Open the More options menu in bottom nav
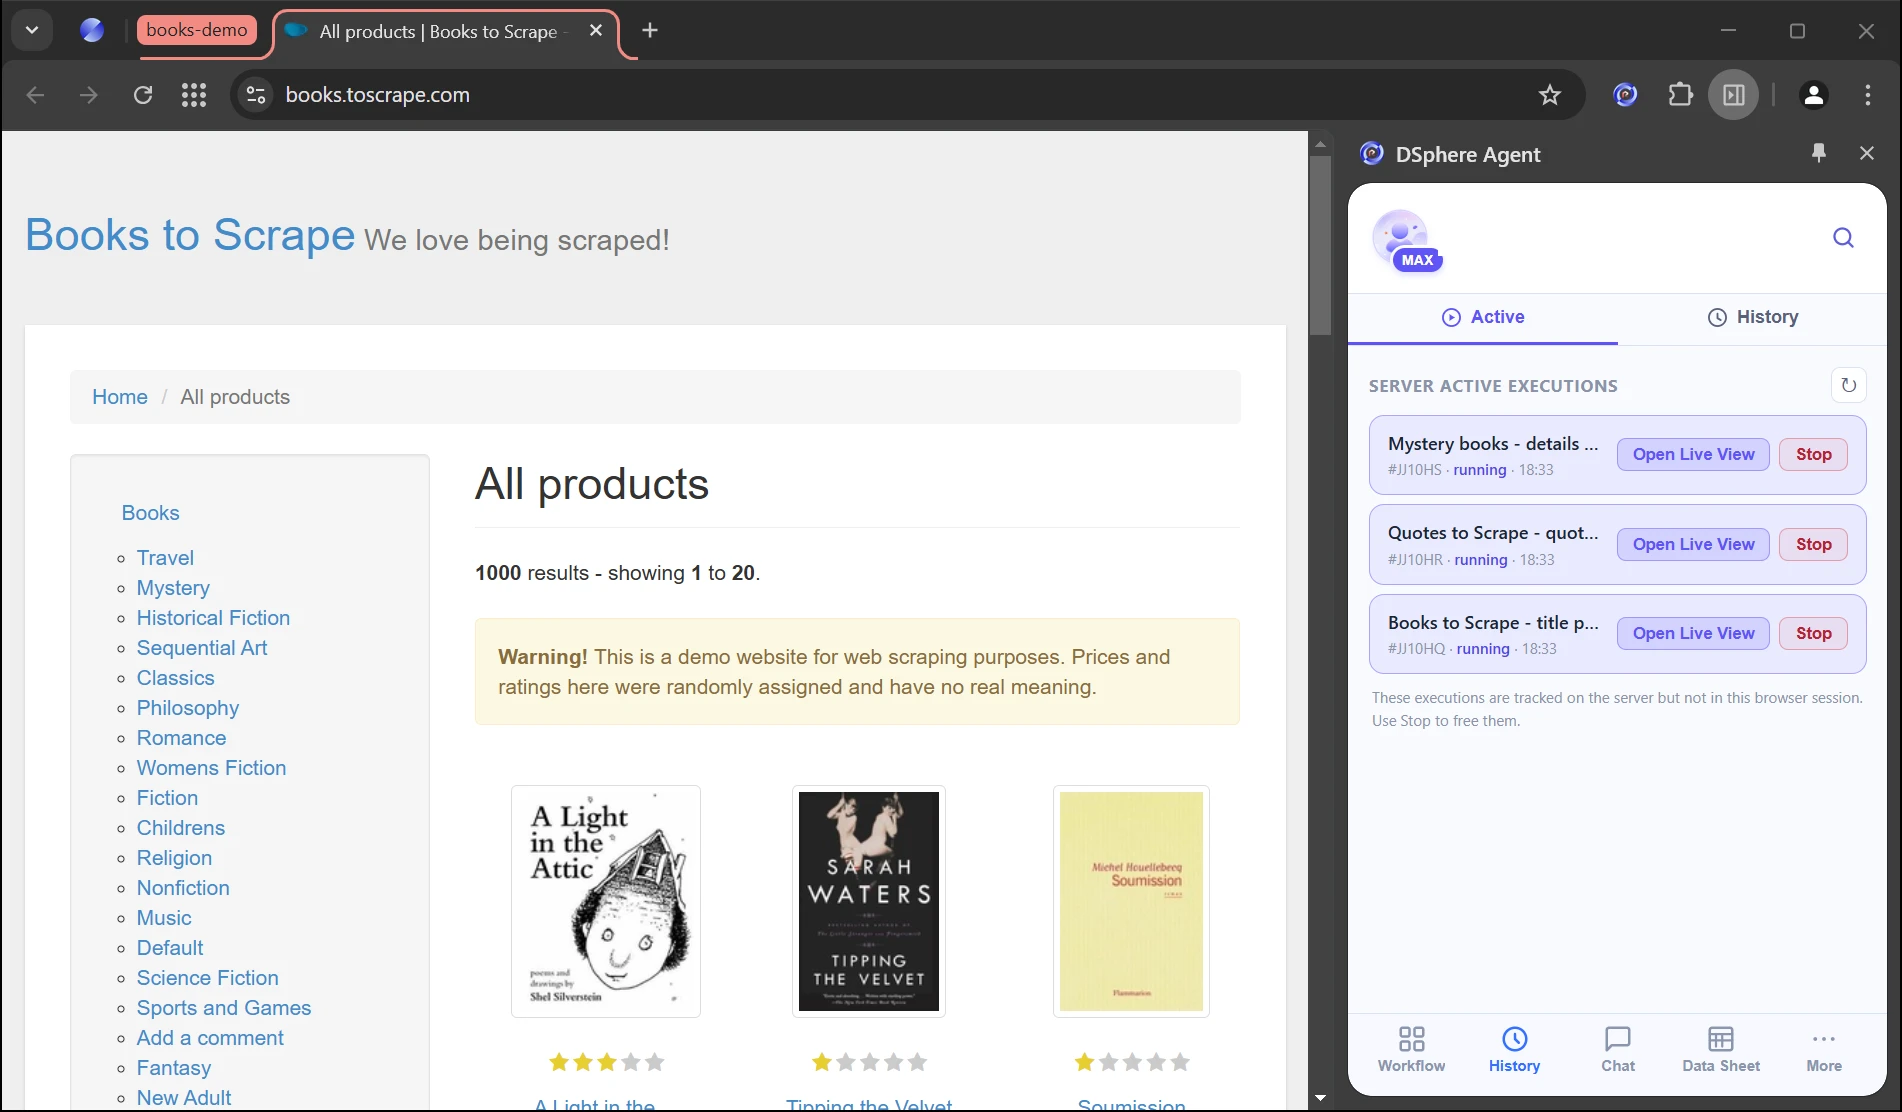Viewport: 1902px width, 1112px height. 1823,1050
